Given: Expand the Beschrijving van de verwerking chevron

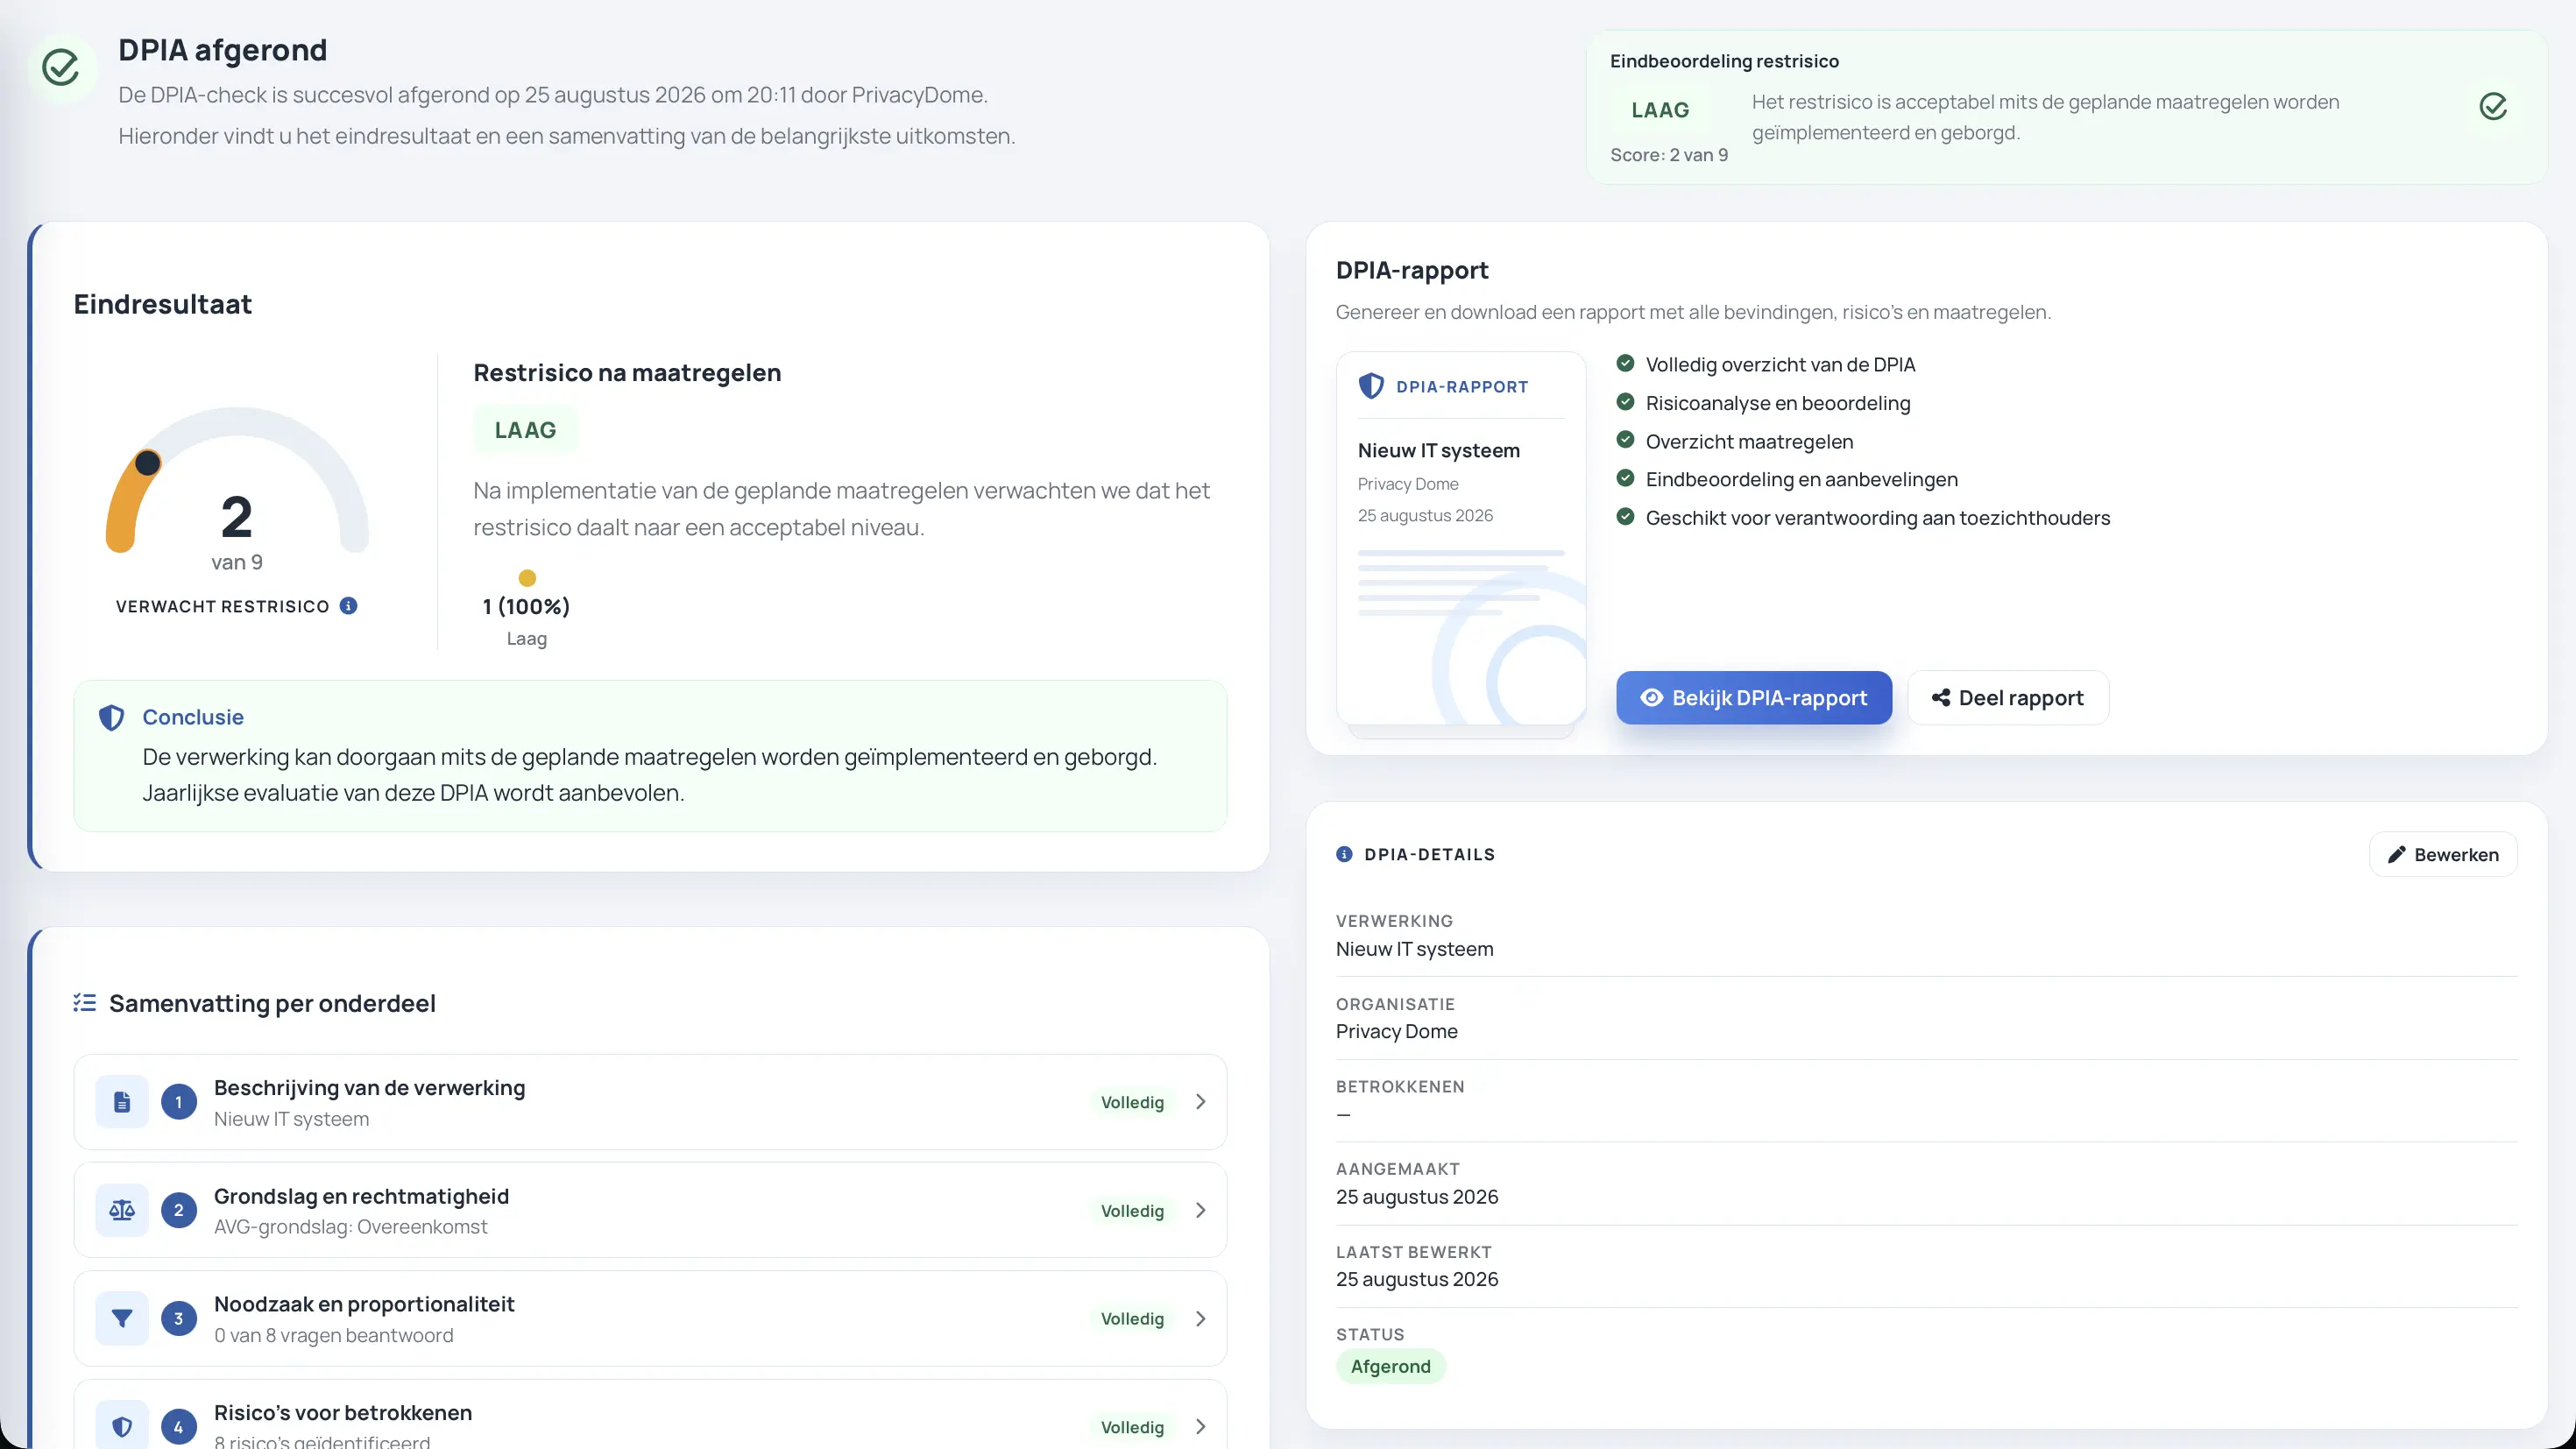Looking at the screenshot, I should point(1201,1102).
